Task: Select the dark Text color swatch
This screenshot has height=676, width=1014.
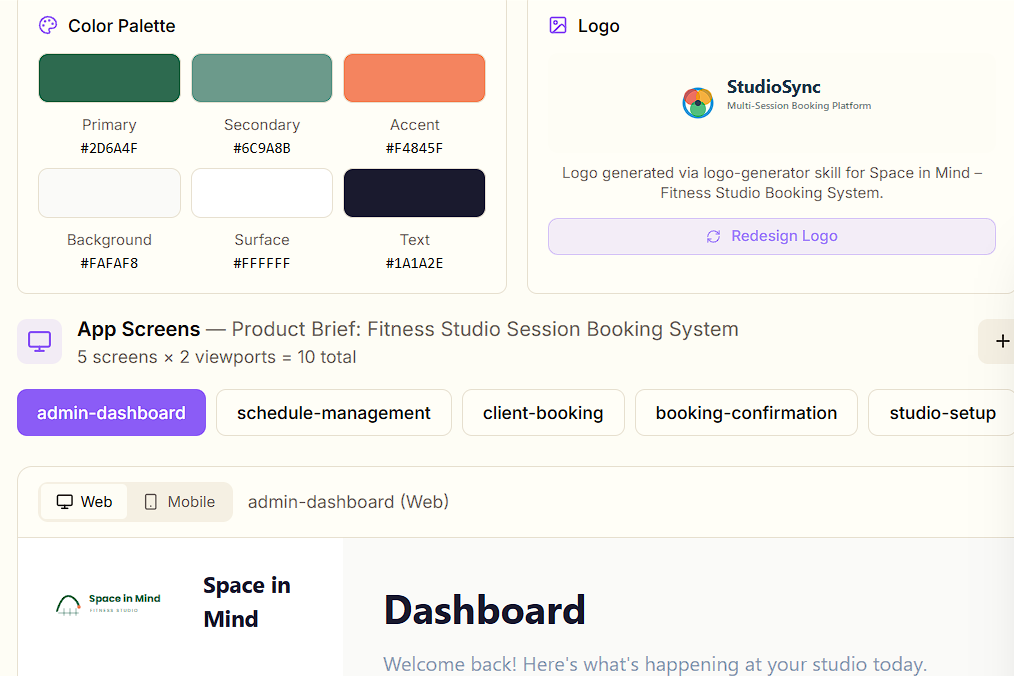Action: pyautogui.click(x=414, y=193)
